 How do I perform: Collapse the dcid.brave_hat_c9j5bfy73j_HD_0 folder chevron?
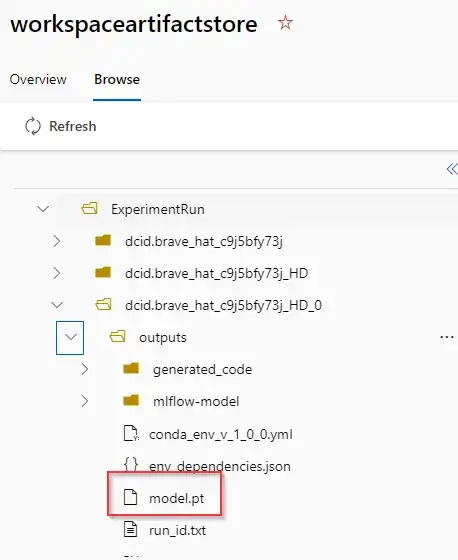pos(57,305)
